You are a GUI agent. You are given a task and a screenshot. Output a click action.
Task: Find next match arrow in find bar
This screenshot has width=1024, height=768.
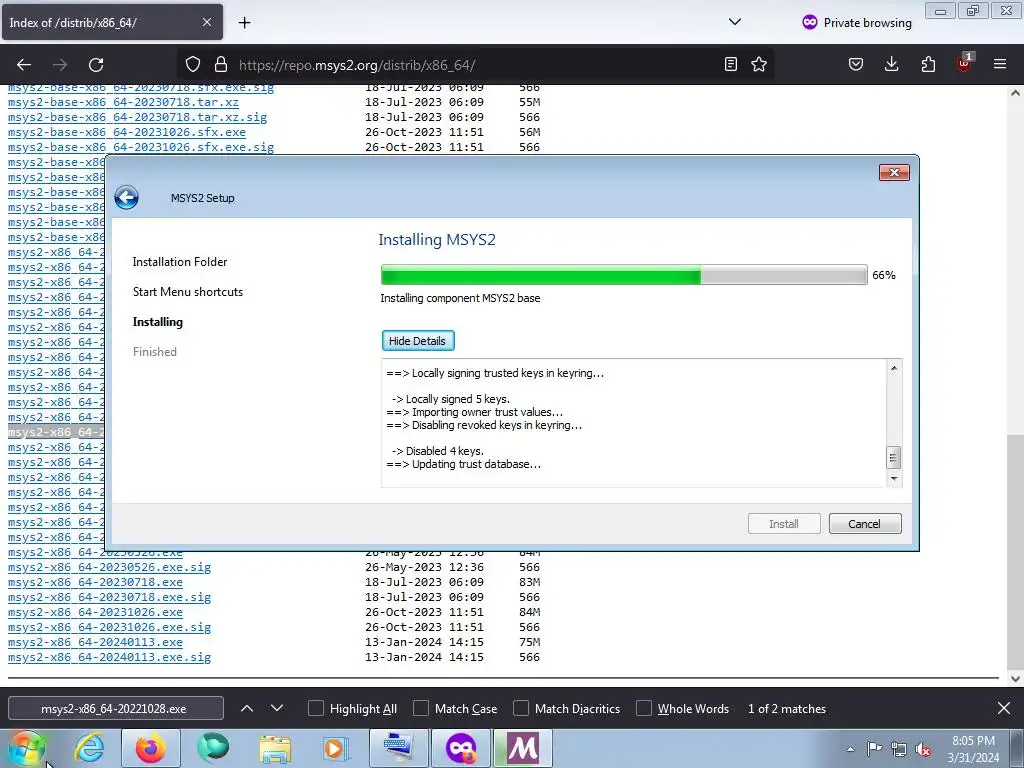pyautogui.click(x=277, y=708)
